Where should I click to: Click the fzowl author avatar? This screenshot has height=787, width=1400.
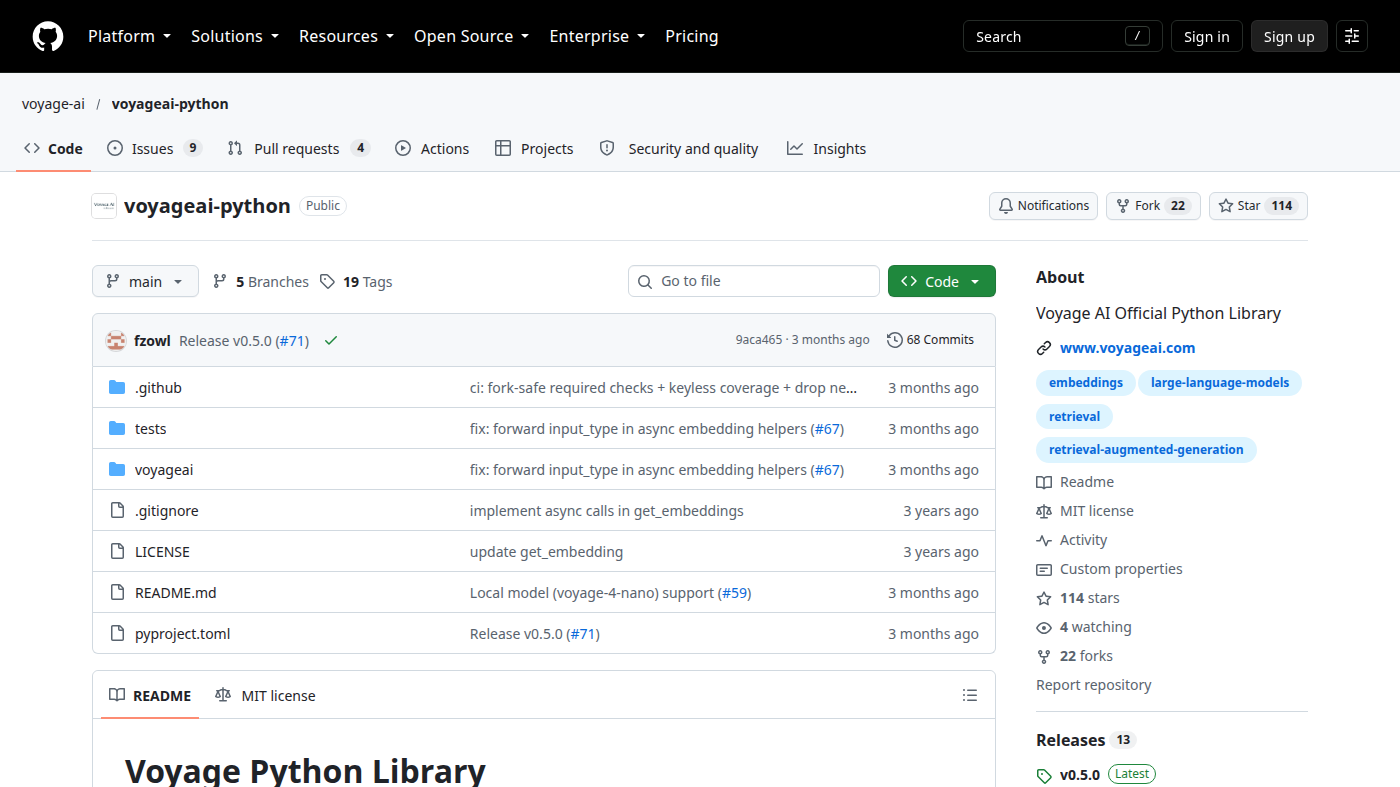tap(116, 340)
